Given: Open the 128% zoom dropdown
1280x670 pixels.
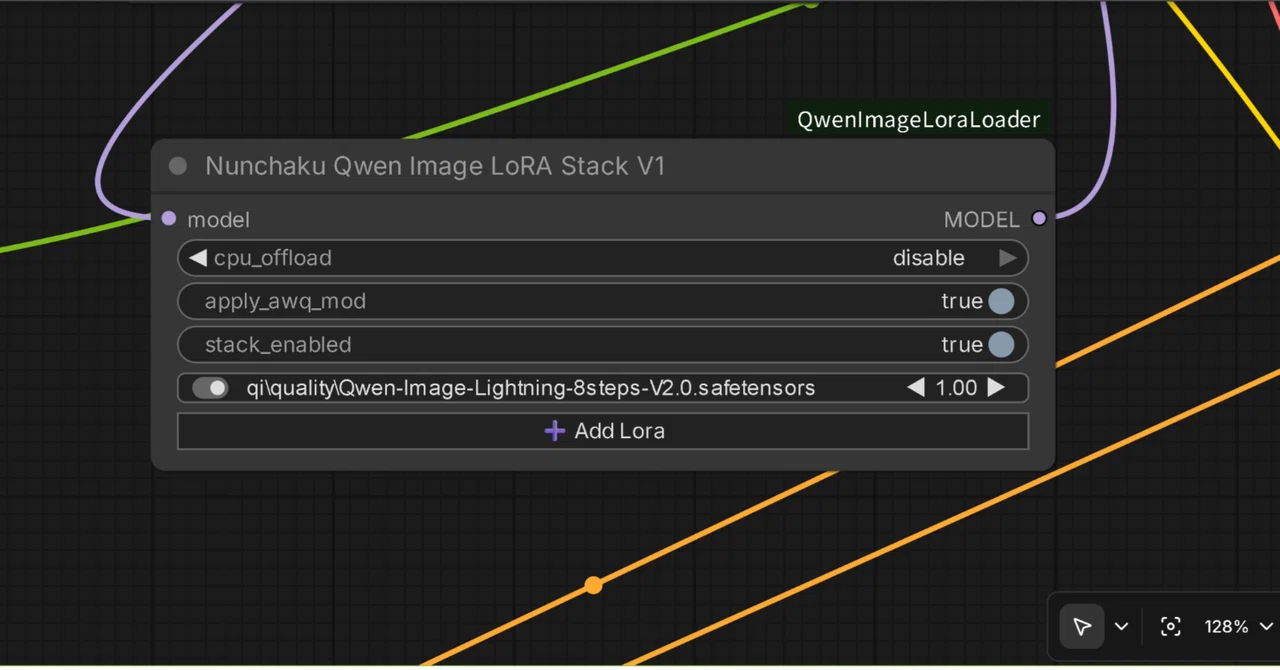Looking at the screenshot, I should tap(1239, 627).
